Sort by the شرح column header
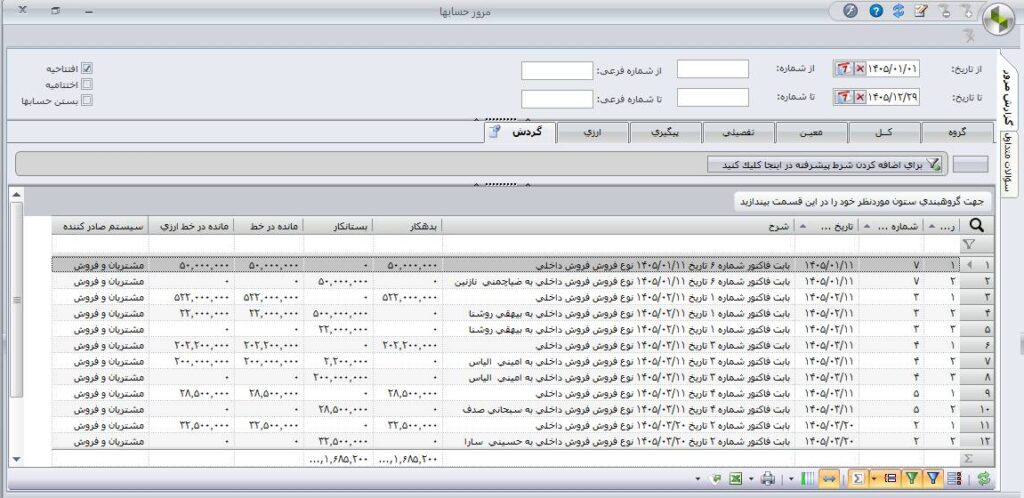1024x498 pixels. 618,226
